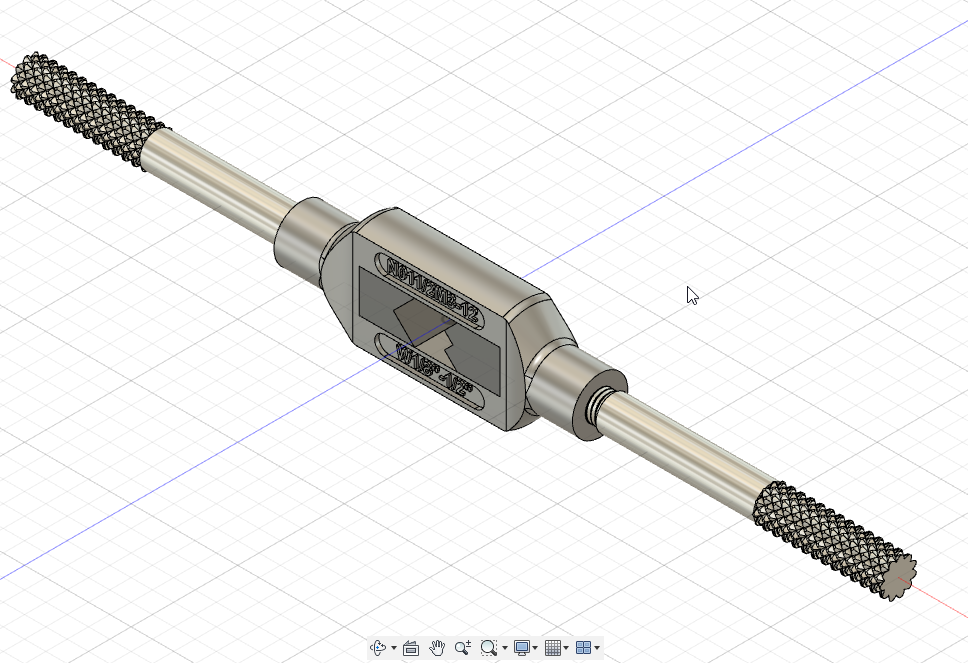The width and height of the screenshot is (968, 663).
Task: Click the Grid and Snaps icon
Action: click(553, 648)
